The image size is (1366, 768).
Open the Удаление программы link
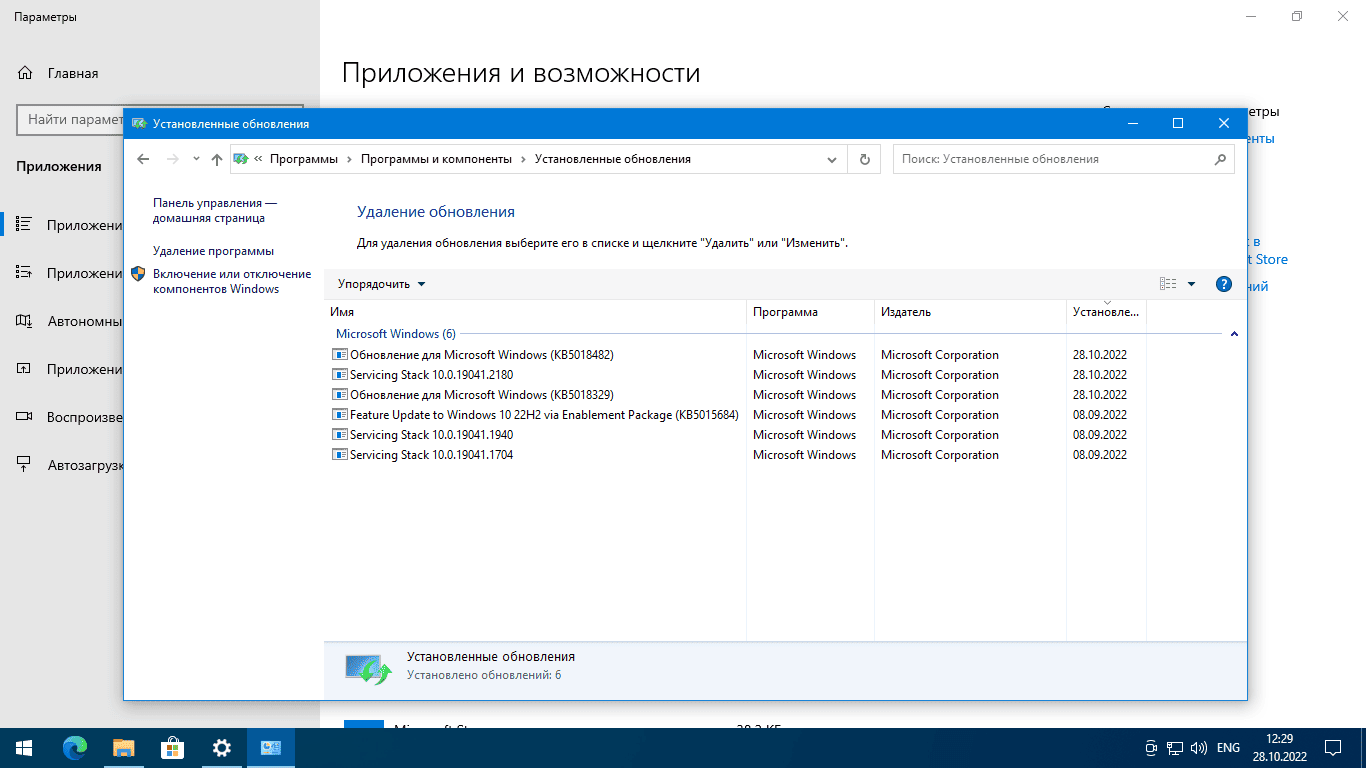tap(213, 251)
